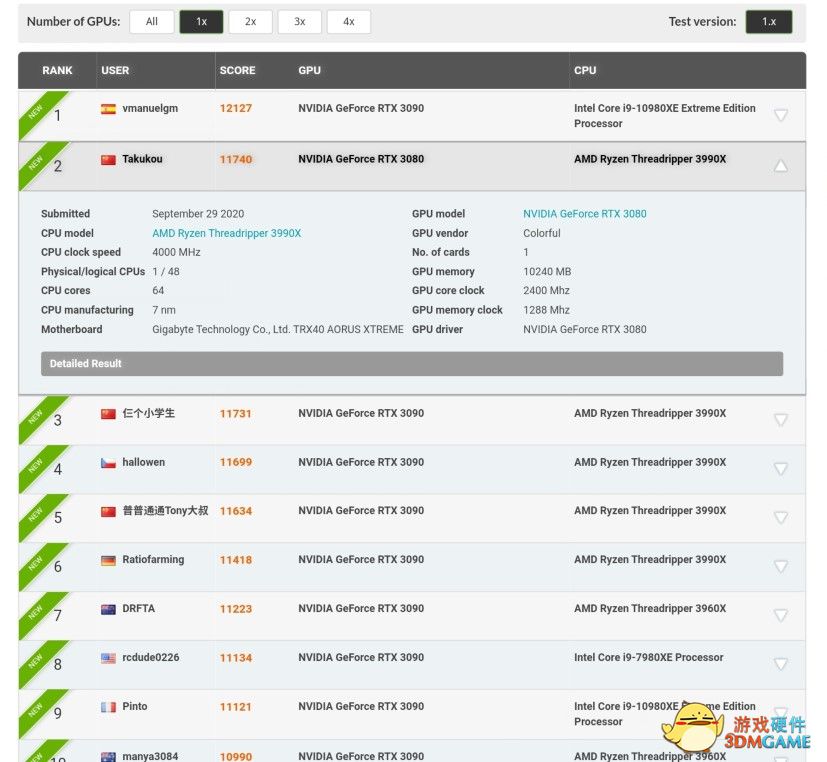Click the NEW ribbon on rank 8
This screenshot has height=762, width=827.
pos(38,659)
